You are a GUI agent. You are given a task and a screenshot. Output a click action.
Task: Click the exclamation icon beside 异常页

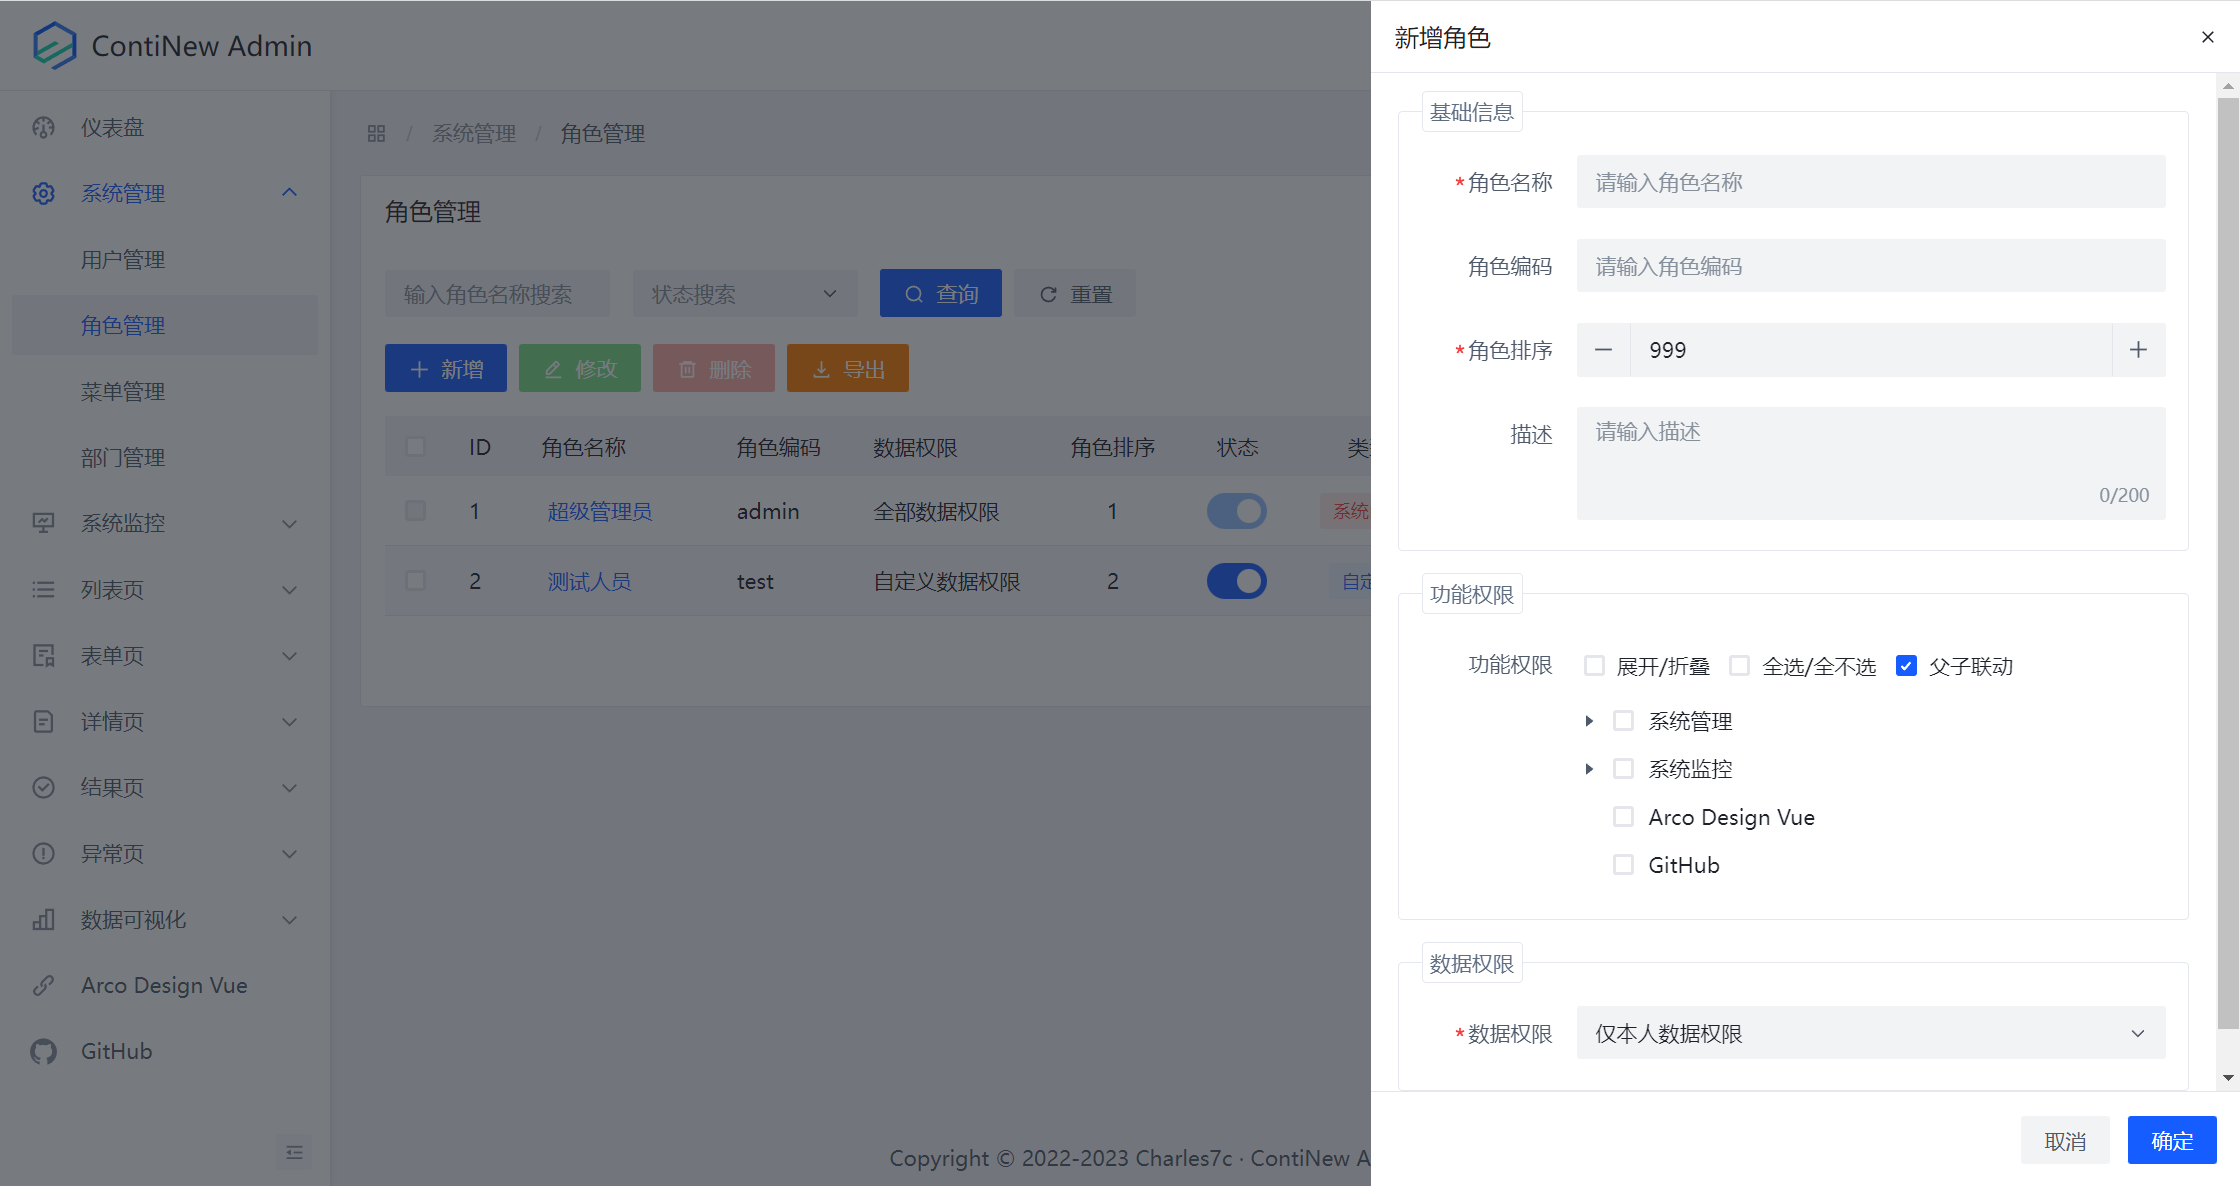(43, 853)
